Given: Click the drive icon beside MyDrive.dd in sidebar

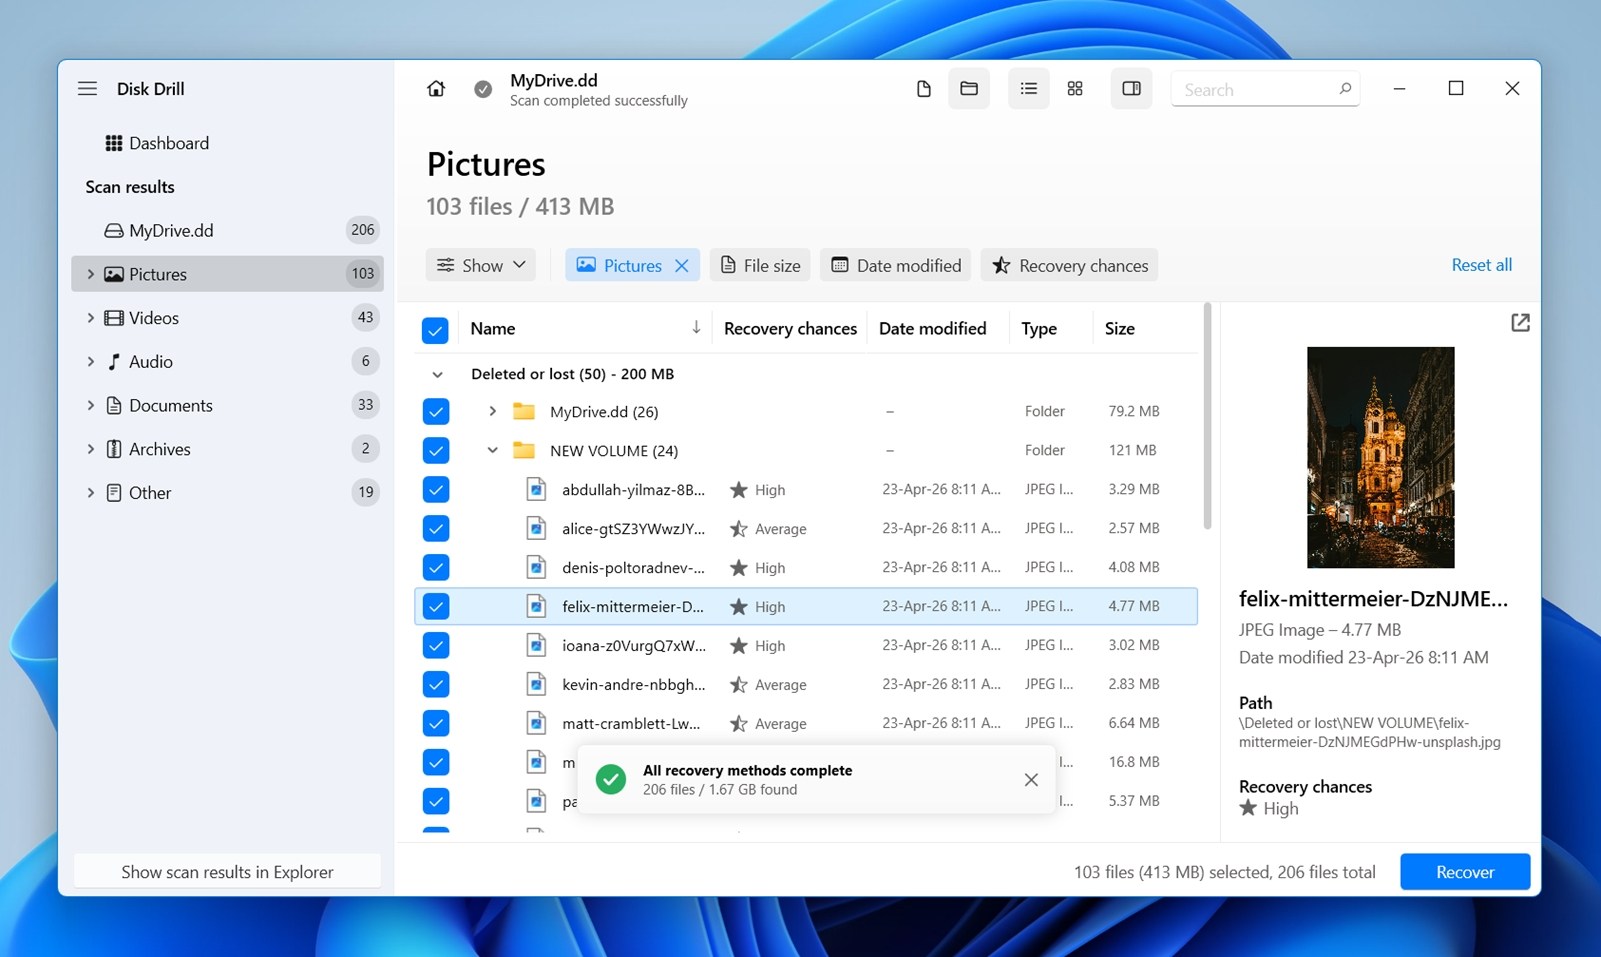Looking at the screenshot, I should [114, 231].
